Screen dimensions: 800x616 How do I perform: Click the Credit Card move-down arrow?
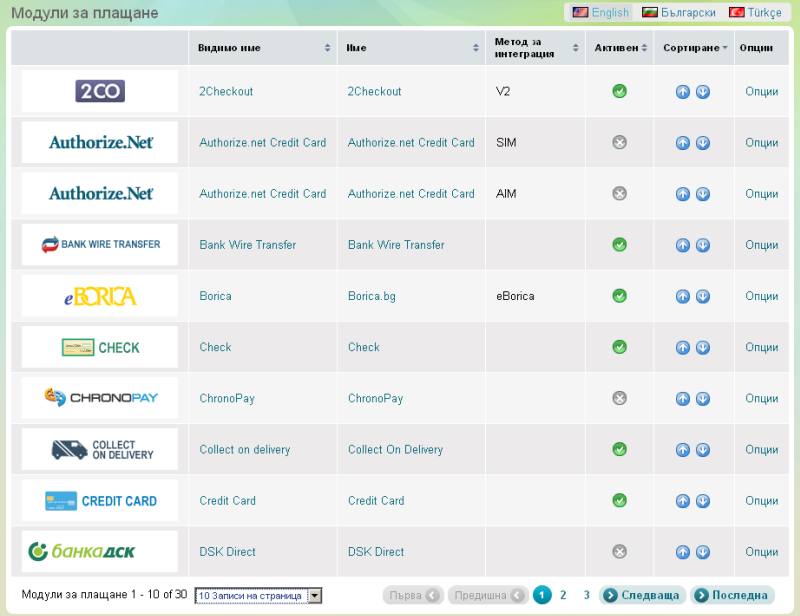[x=703, y=501]
